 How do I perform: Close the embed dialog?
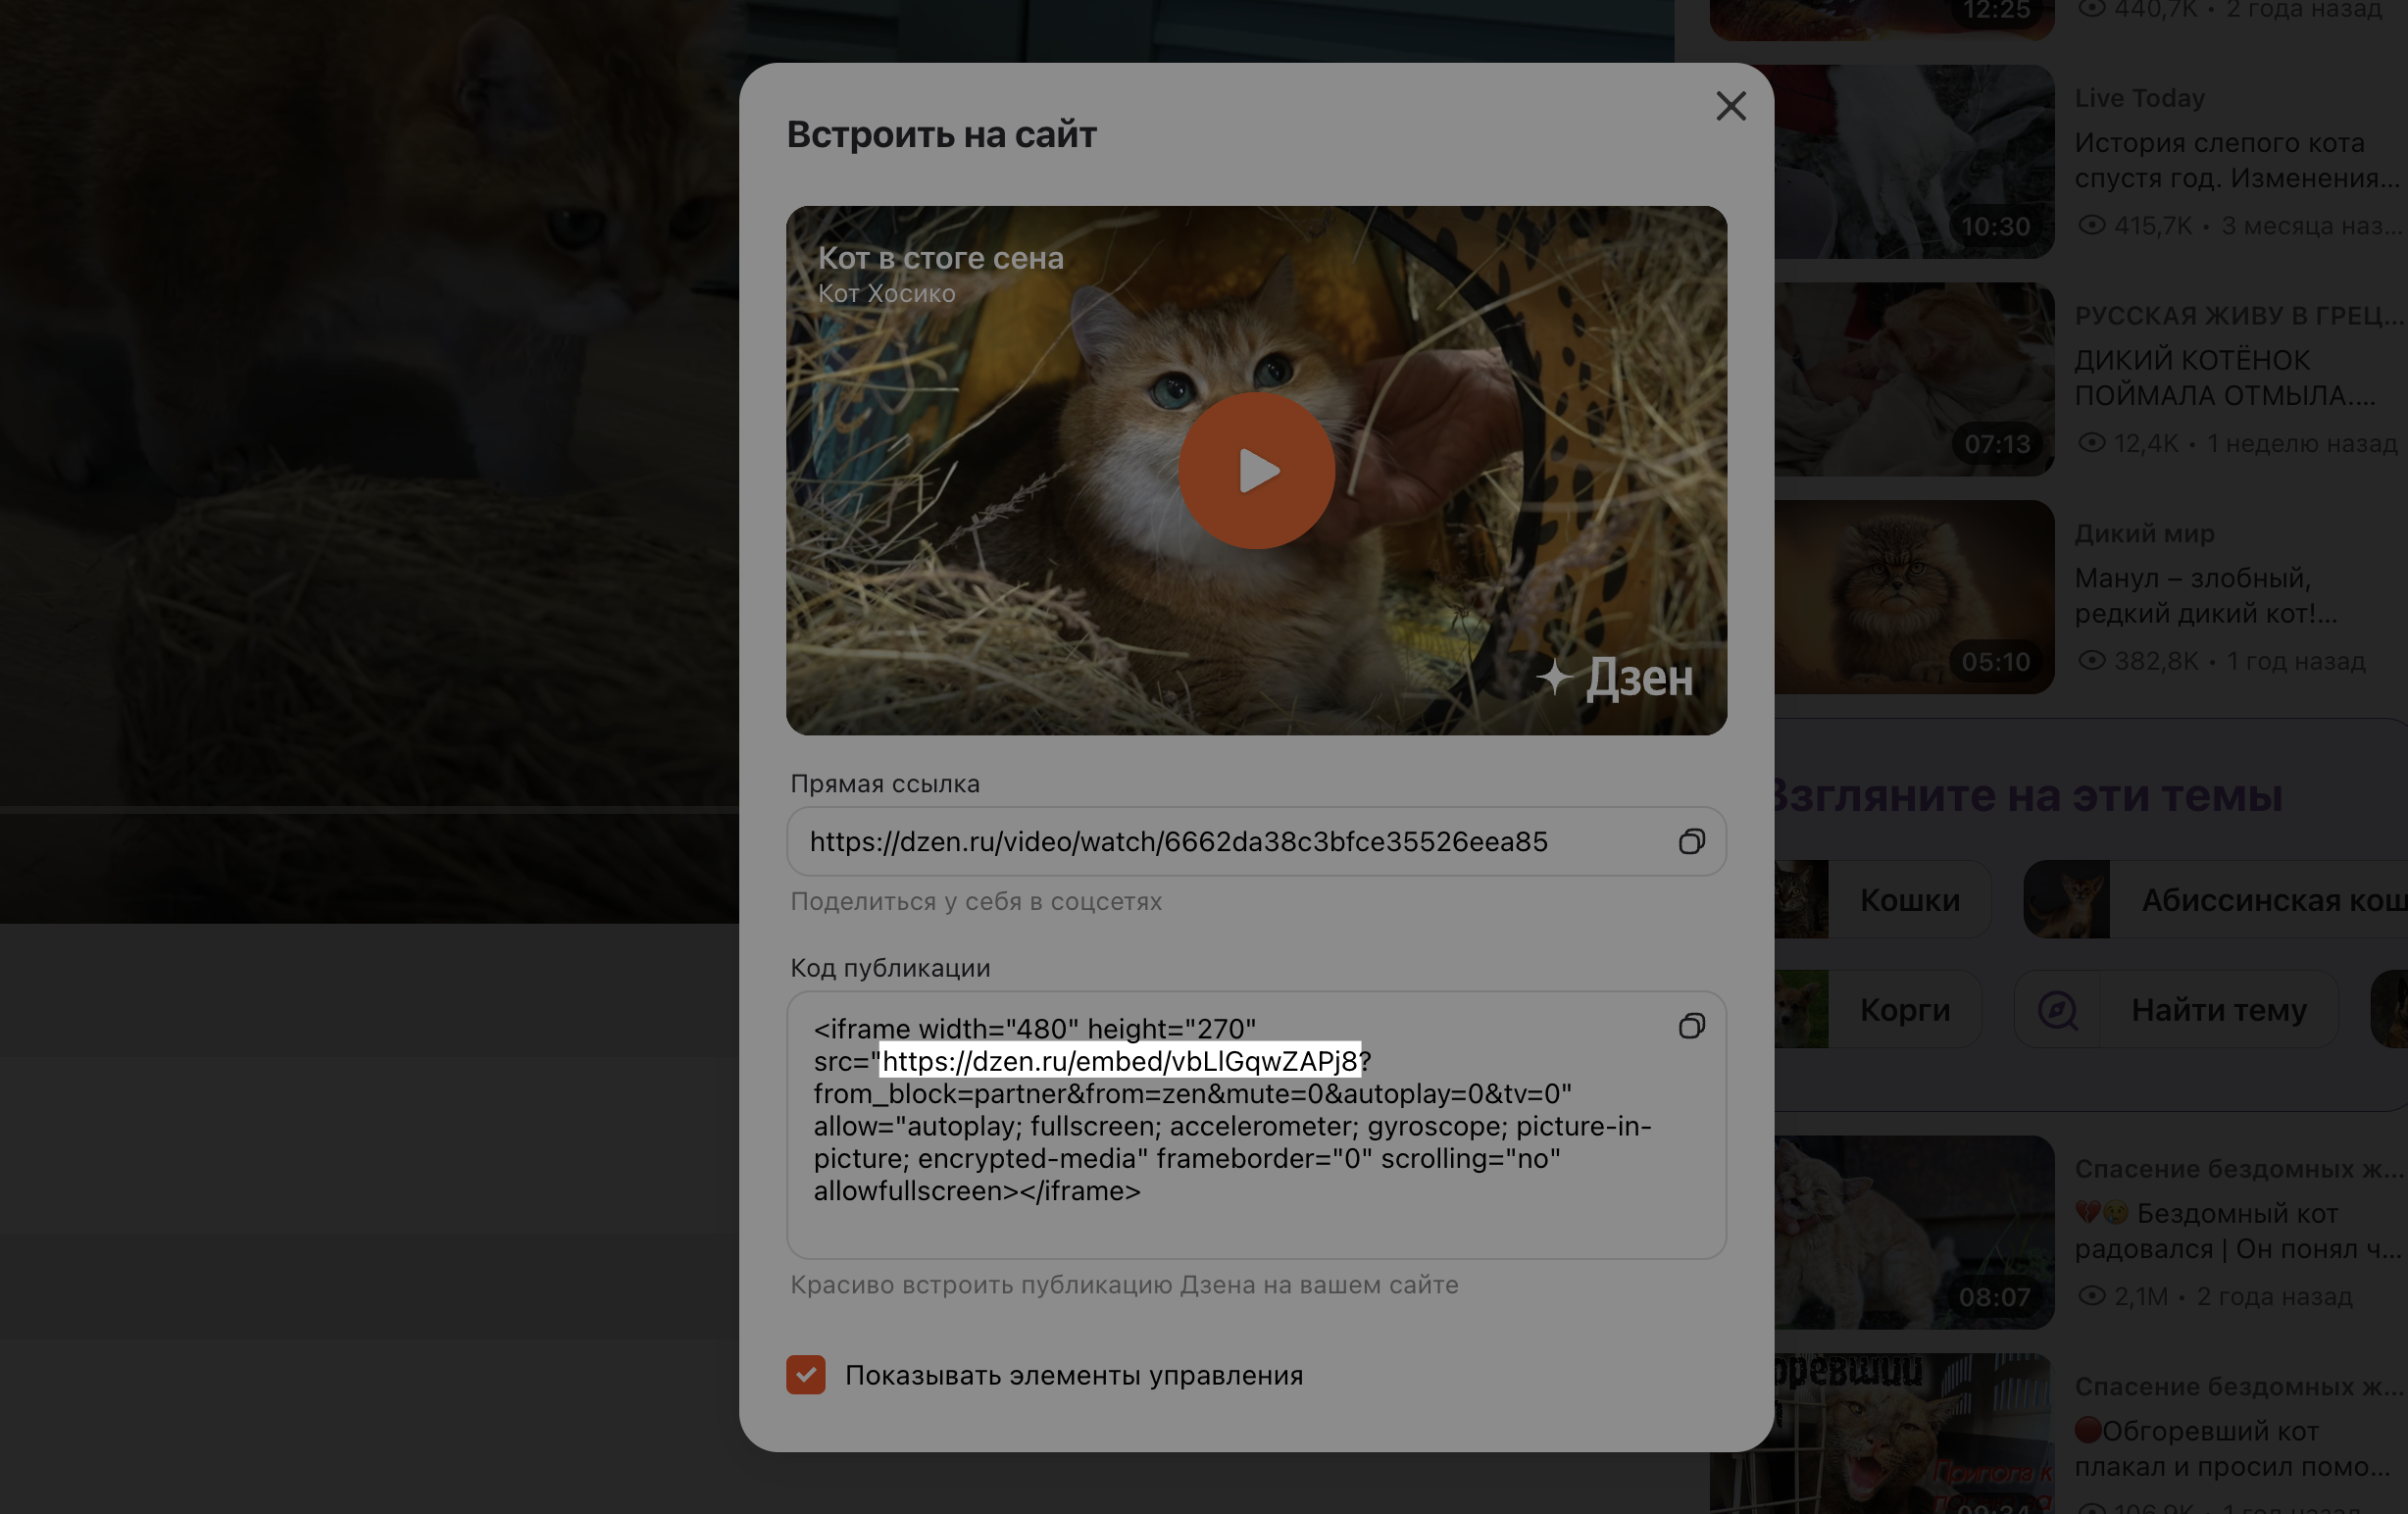(x=1730, y=106)
